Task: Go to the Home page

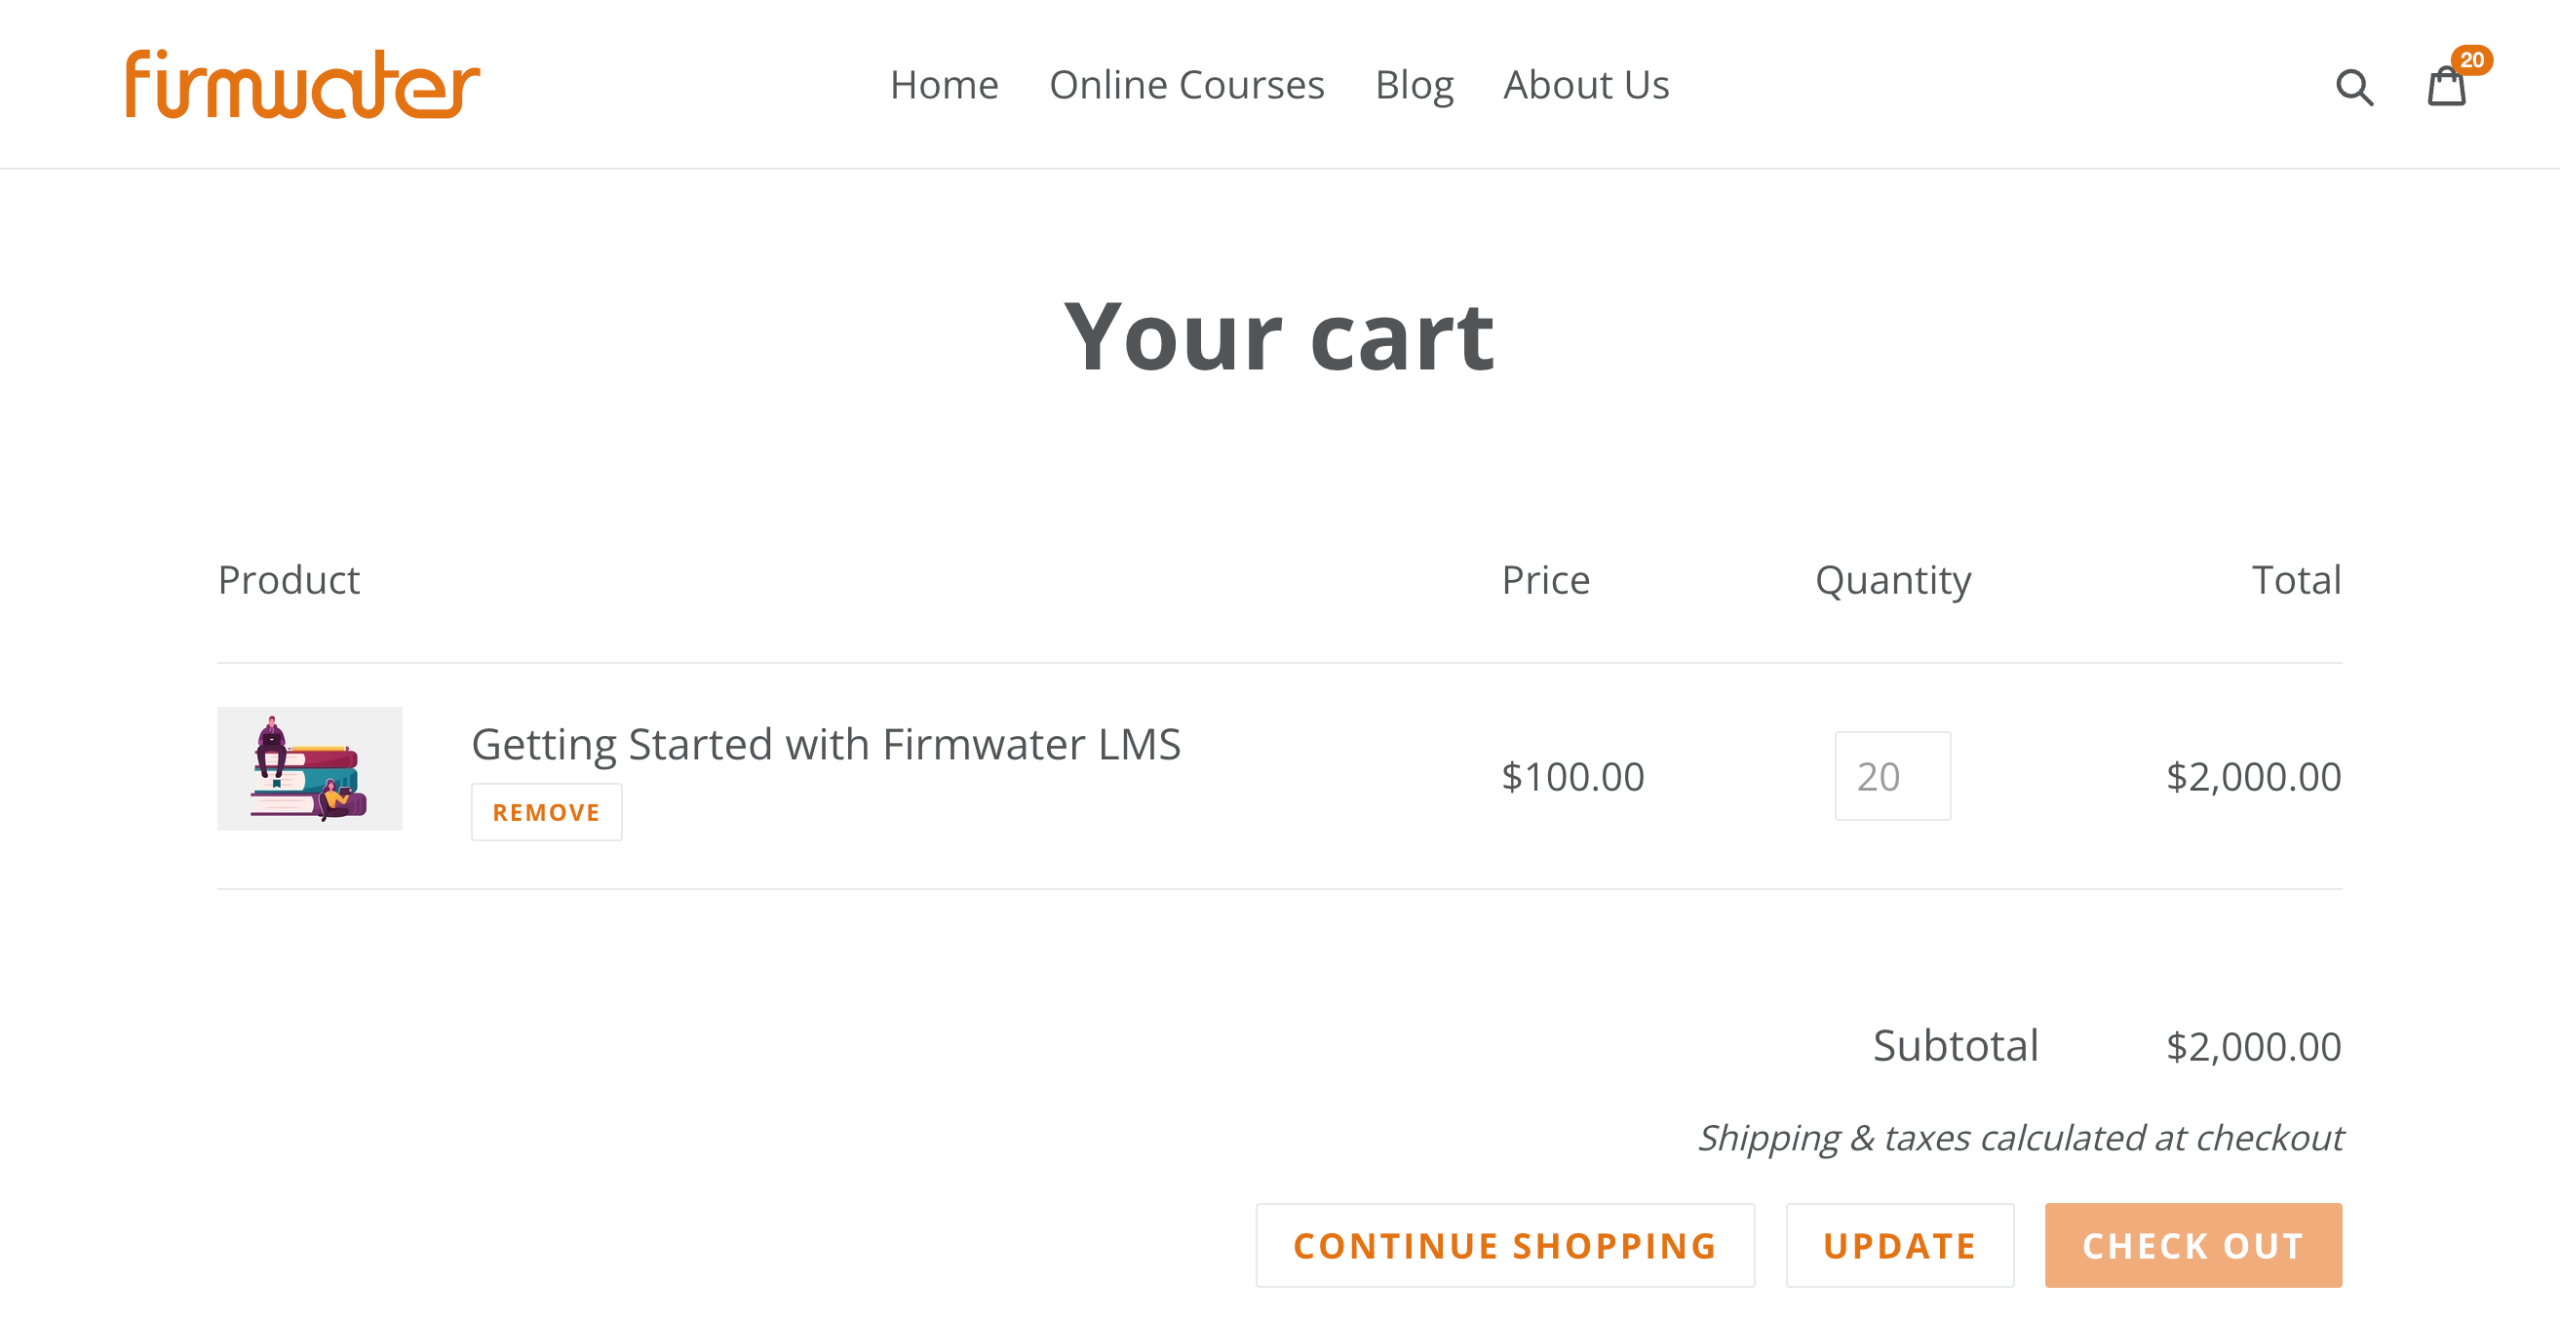Action: pyautogui.click(x=944, y=85)
